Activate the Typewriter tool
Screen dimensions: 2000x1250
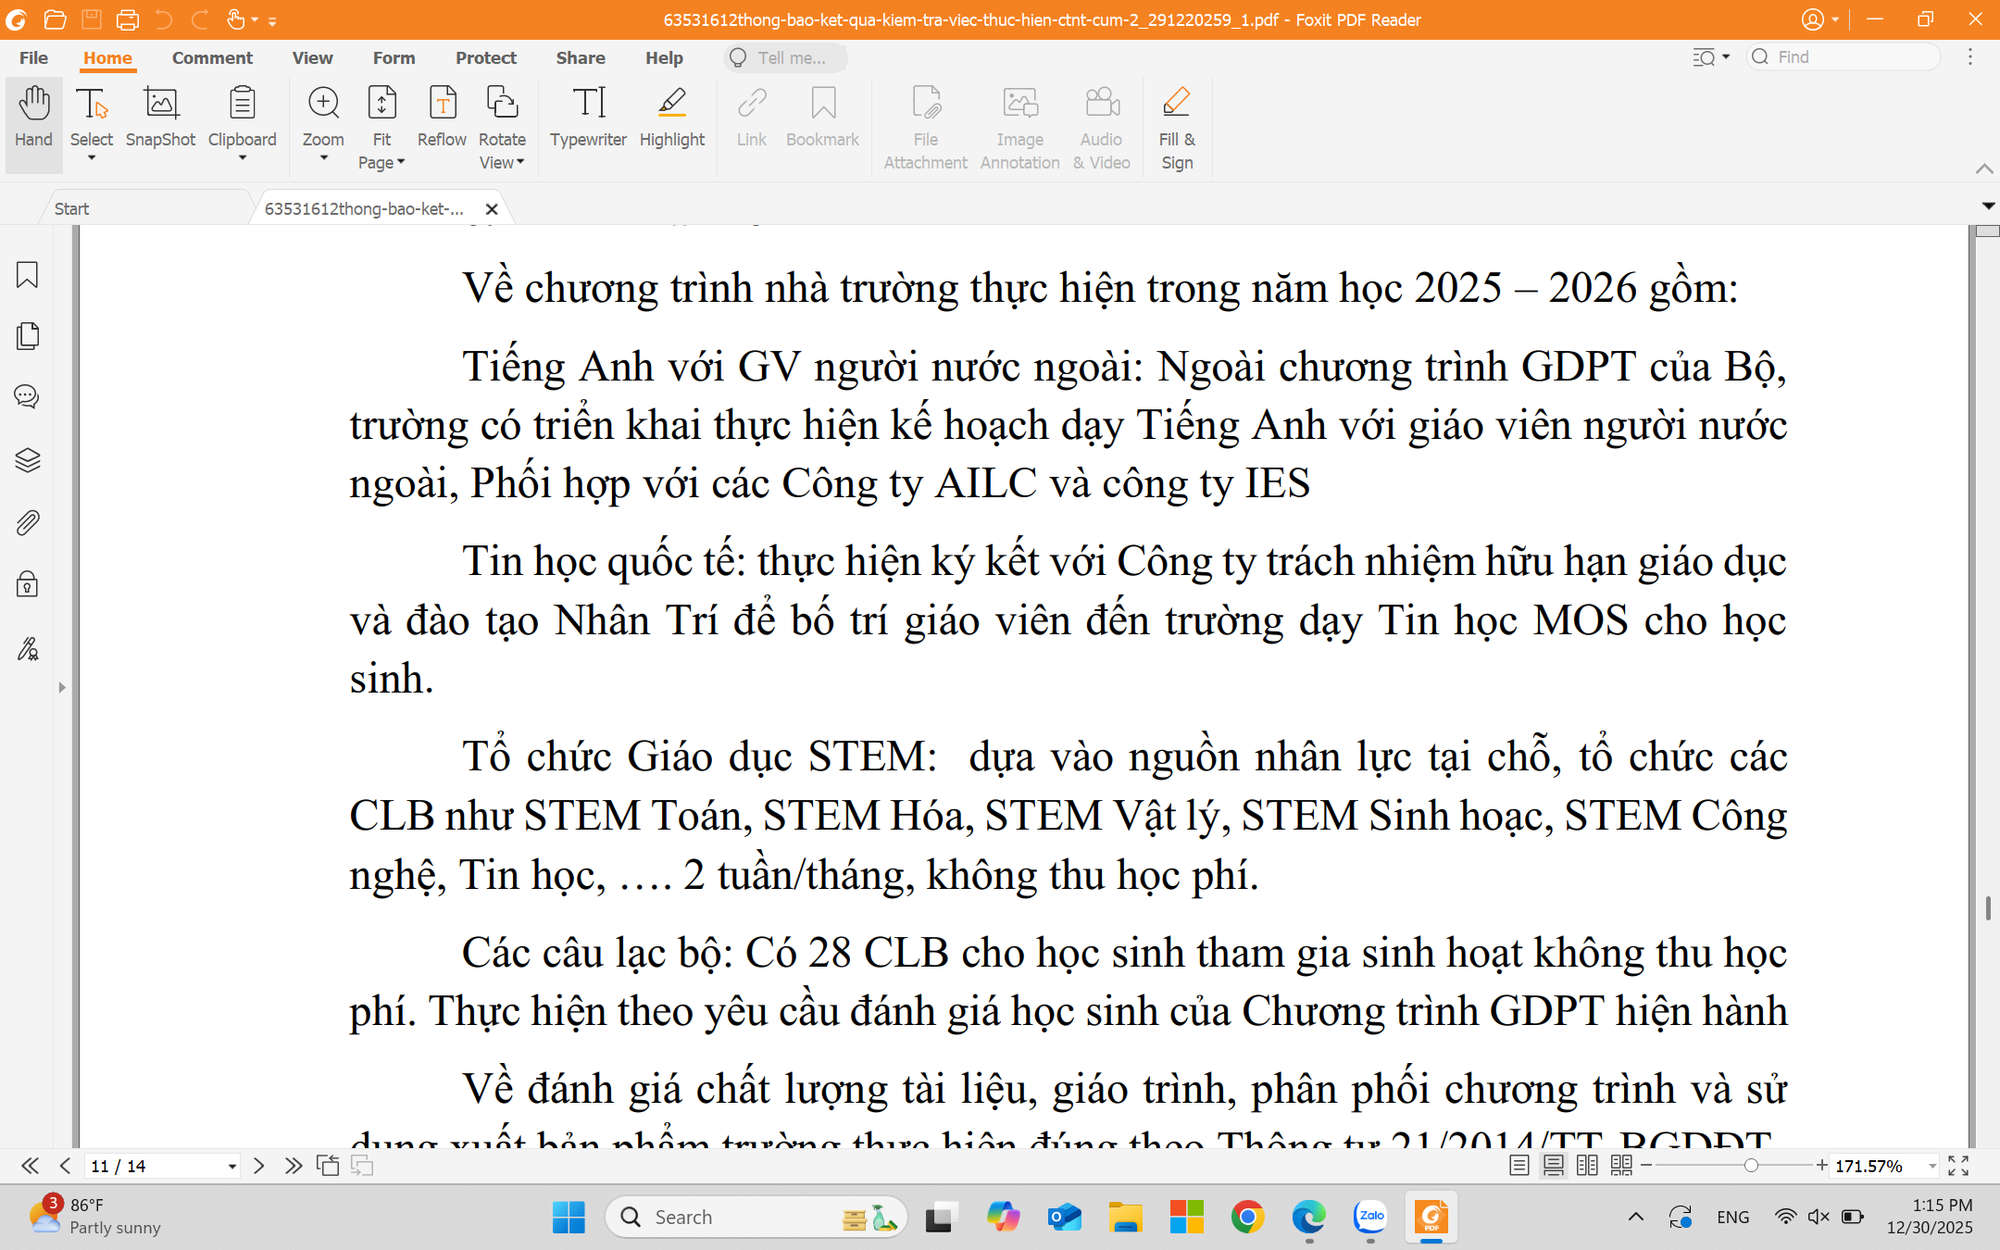pyautogui.click(x=588, y=120)
